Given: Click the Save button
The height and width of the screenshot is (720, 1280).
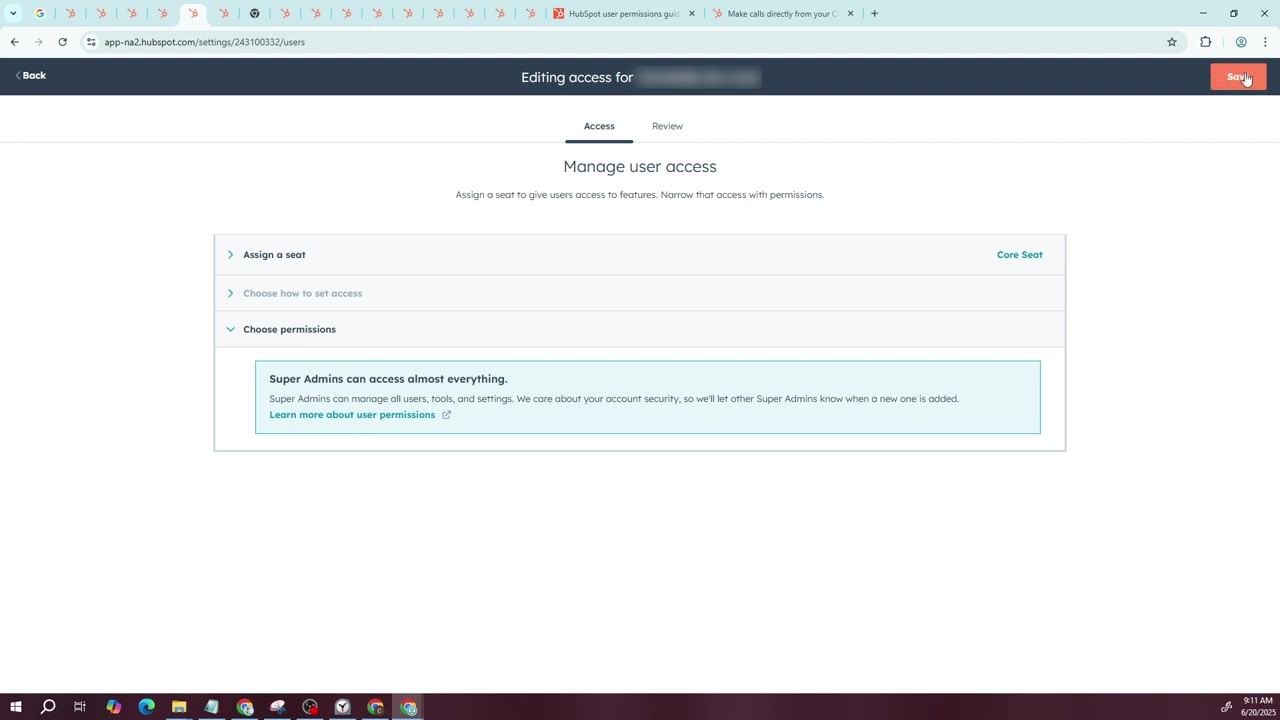Looking at the screenshot, I should [x=1238, y=77].
